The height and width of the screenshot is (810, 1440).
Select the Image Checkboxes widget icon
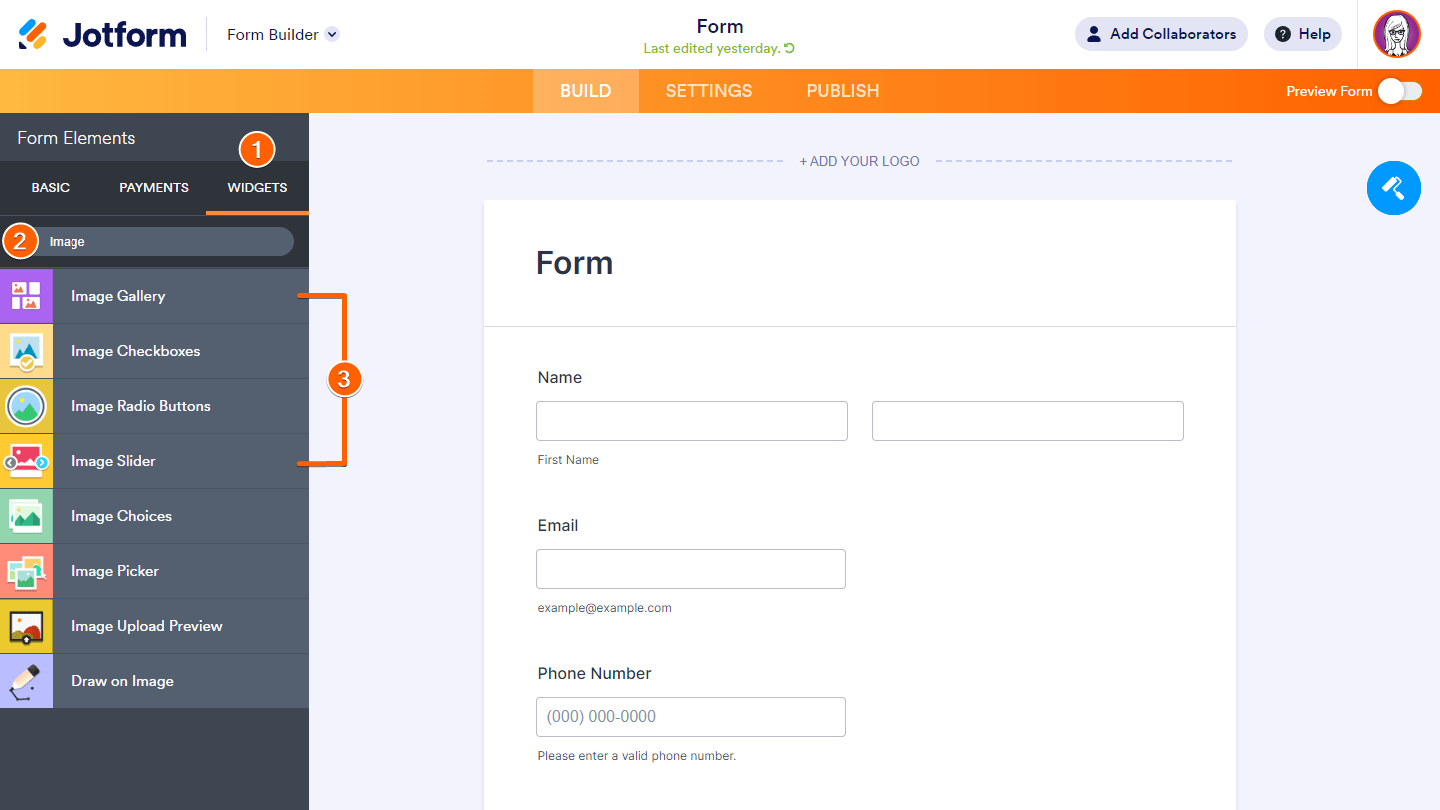(26, 351)
